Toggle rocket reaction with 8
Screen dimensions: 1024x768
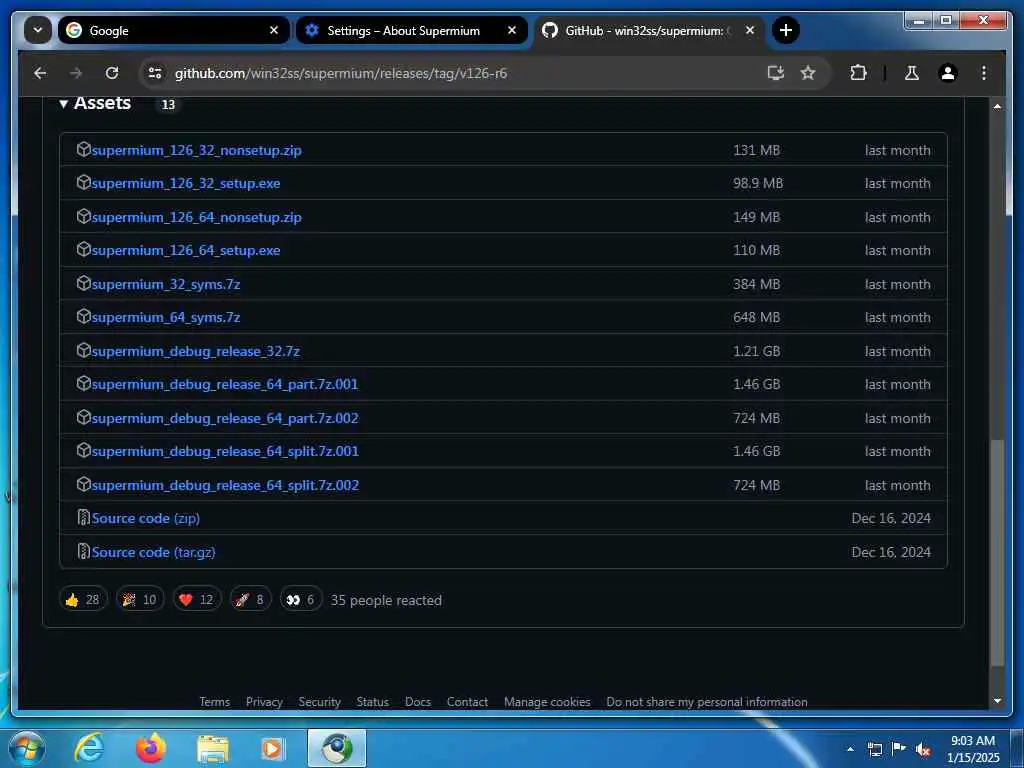[x=250, y=600]
